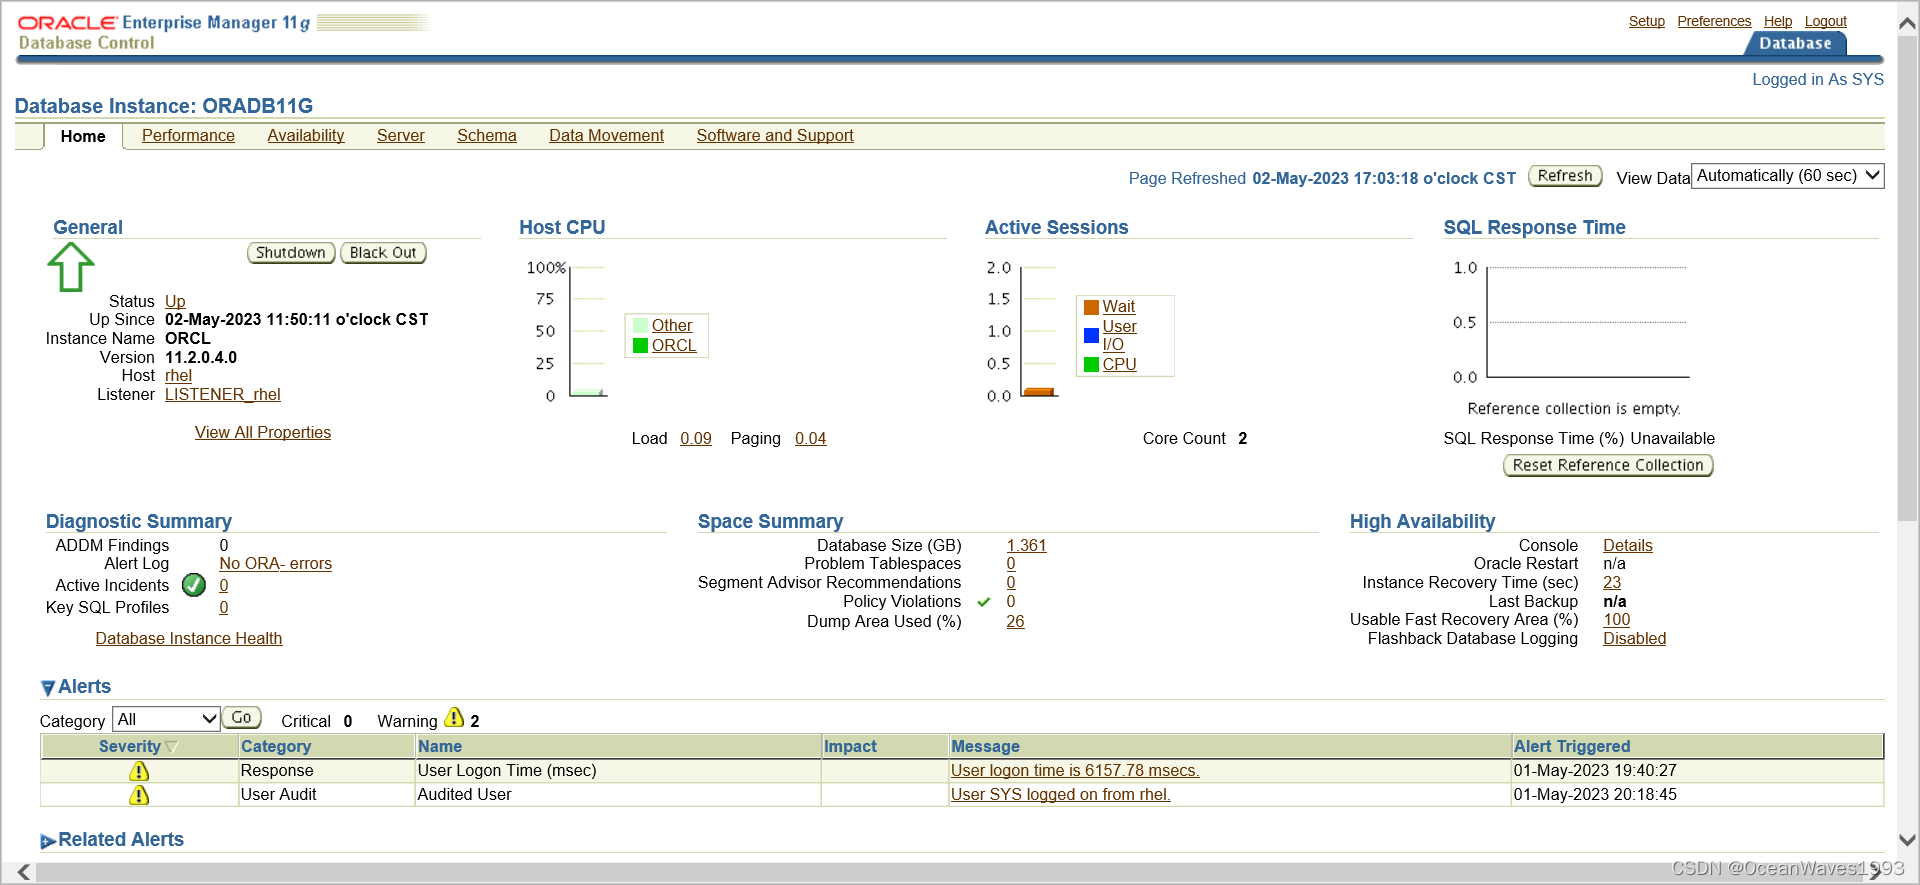1920x885 pixels.
Task: Click the Shutdown button
Action: coord(291,253)
